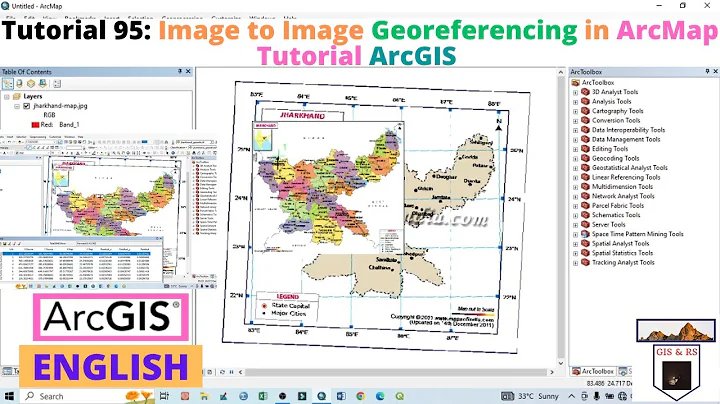The image size is (720, 404).
Task: Select Schematics Tools in ArcToolbox
Action: [x=616, y=215]
